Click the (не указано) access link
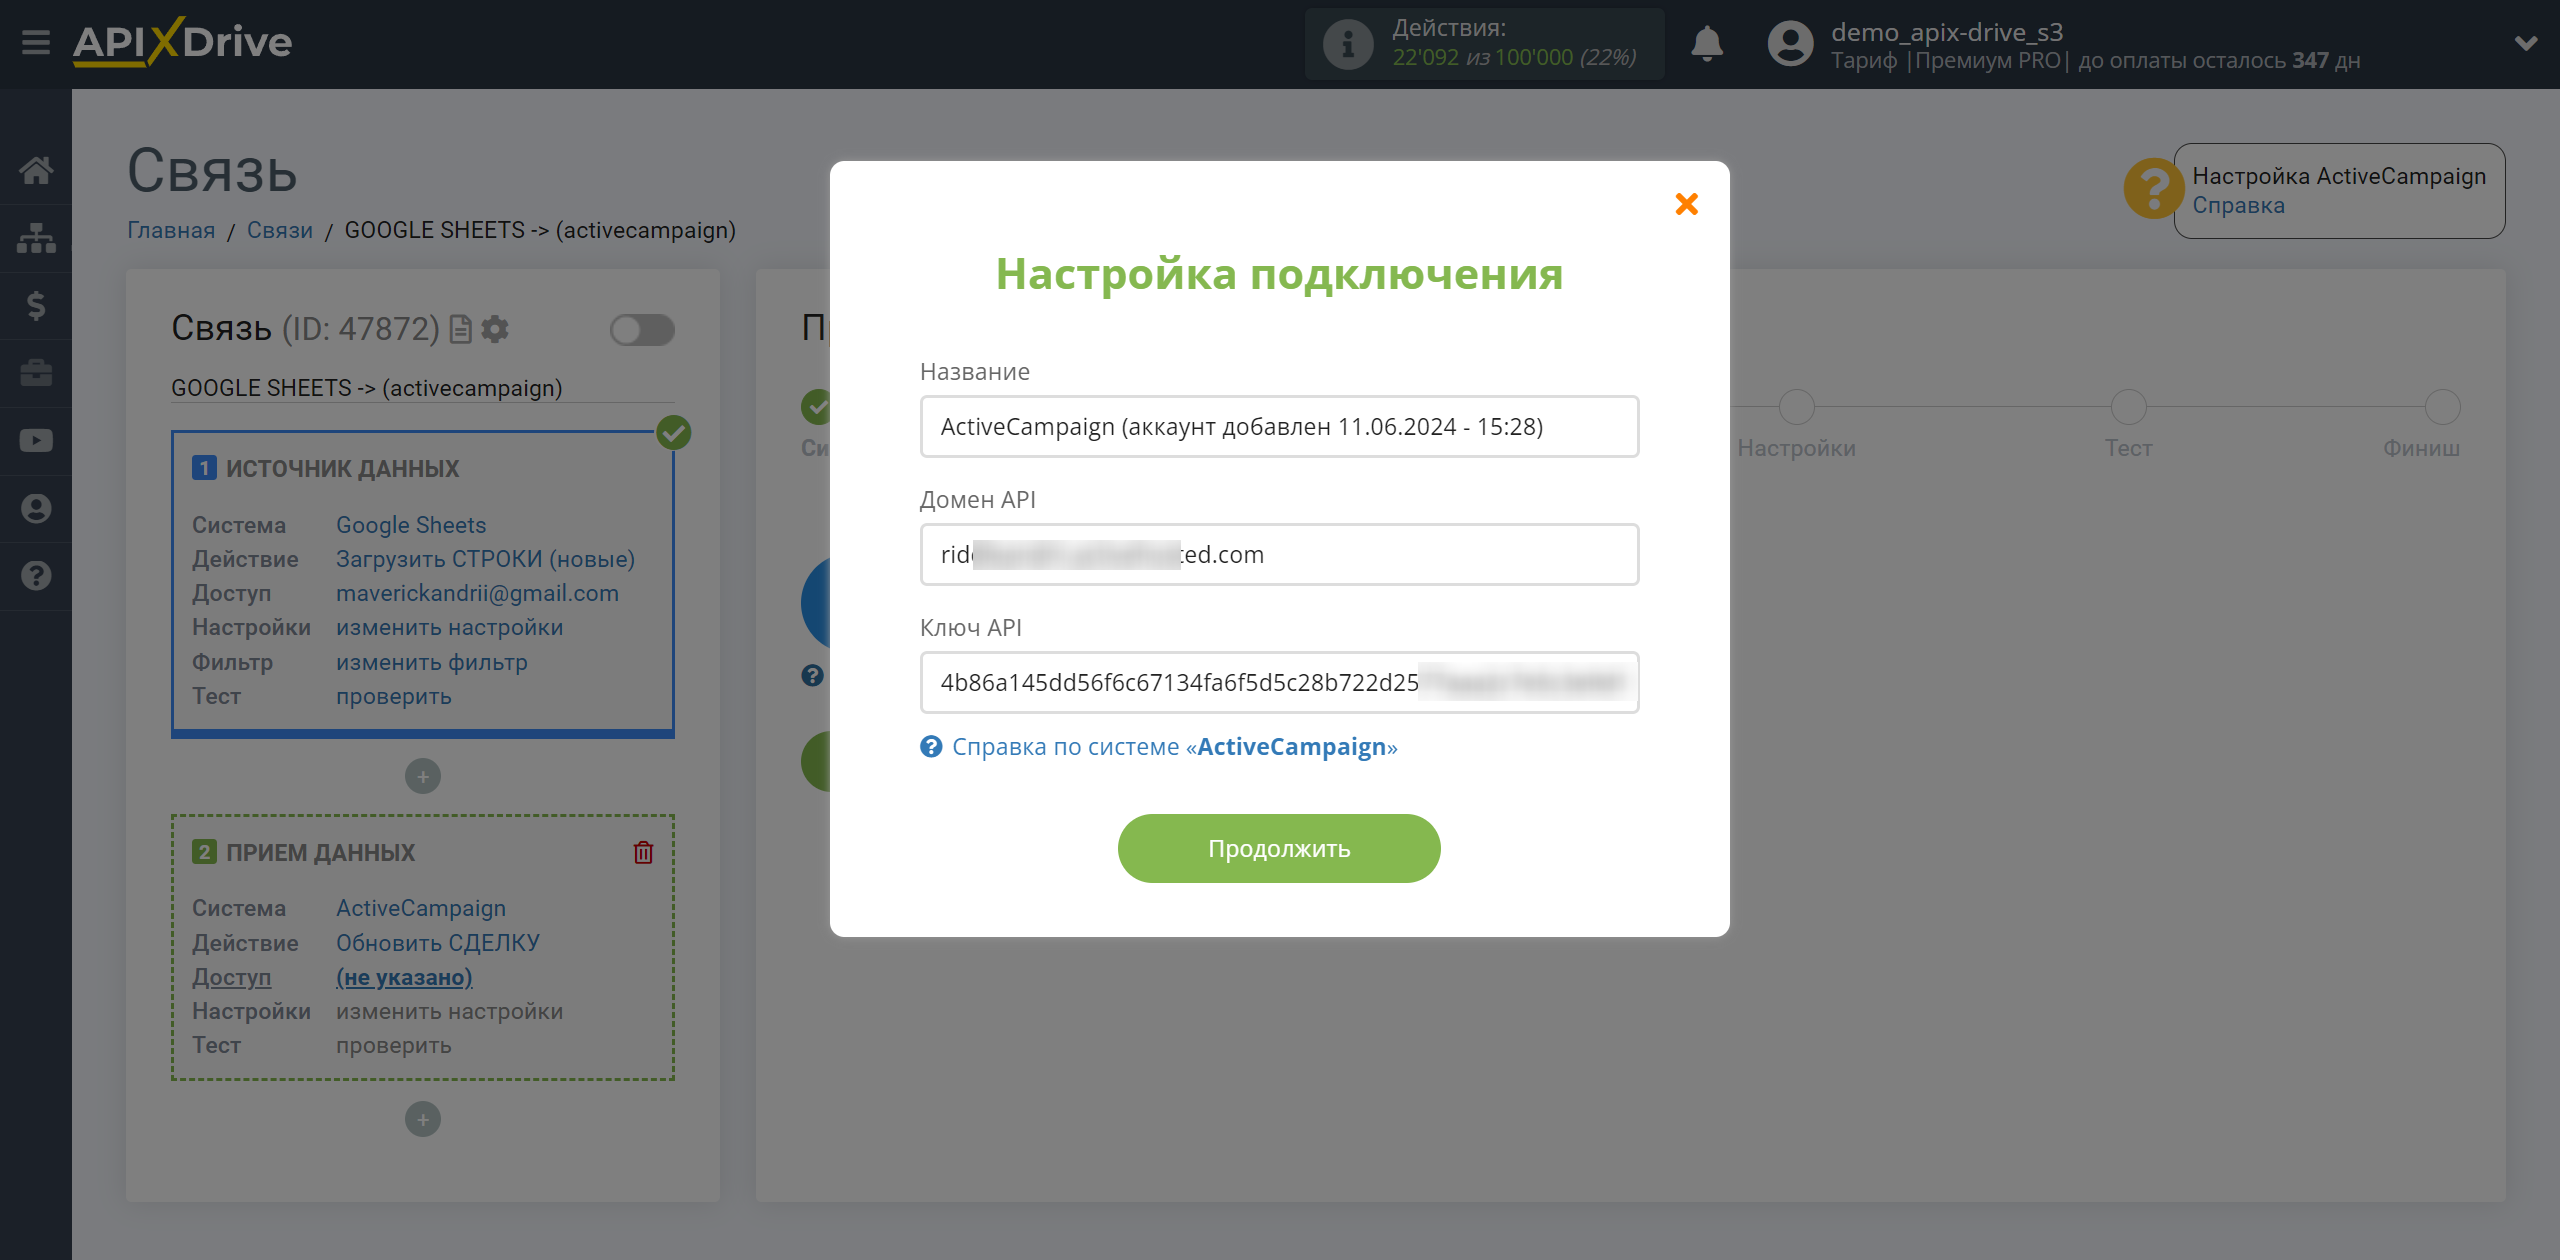The height and width of the screenshot is (1260, 2560). 404,977
